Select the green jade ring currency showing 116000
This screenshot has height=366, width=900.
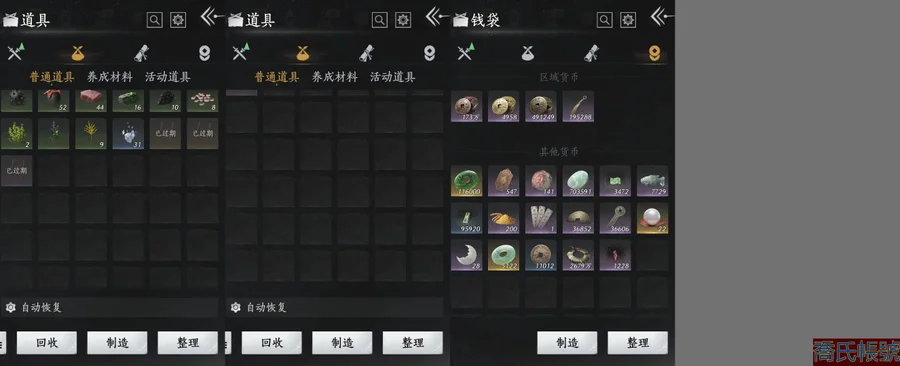tap(466, 181)
